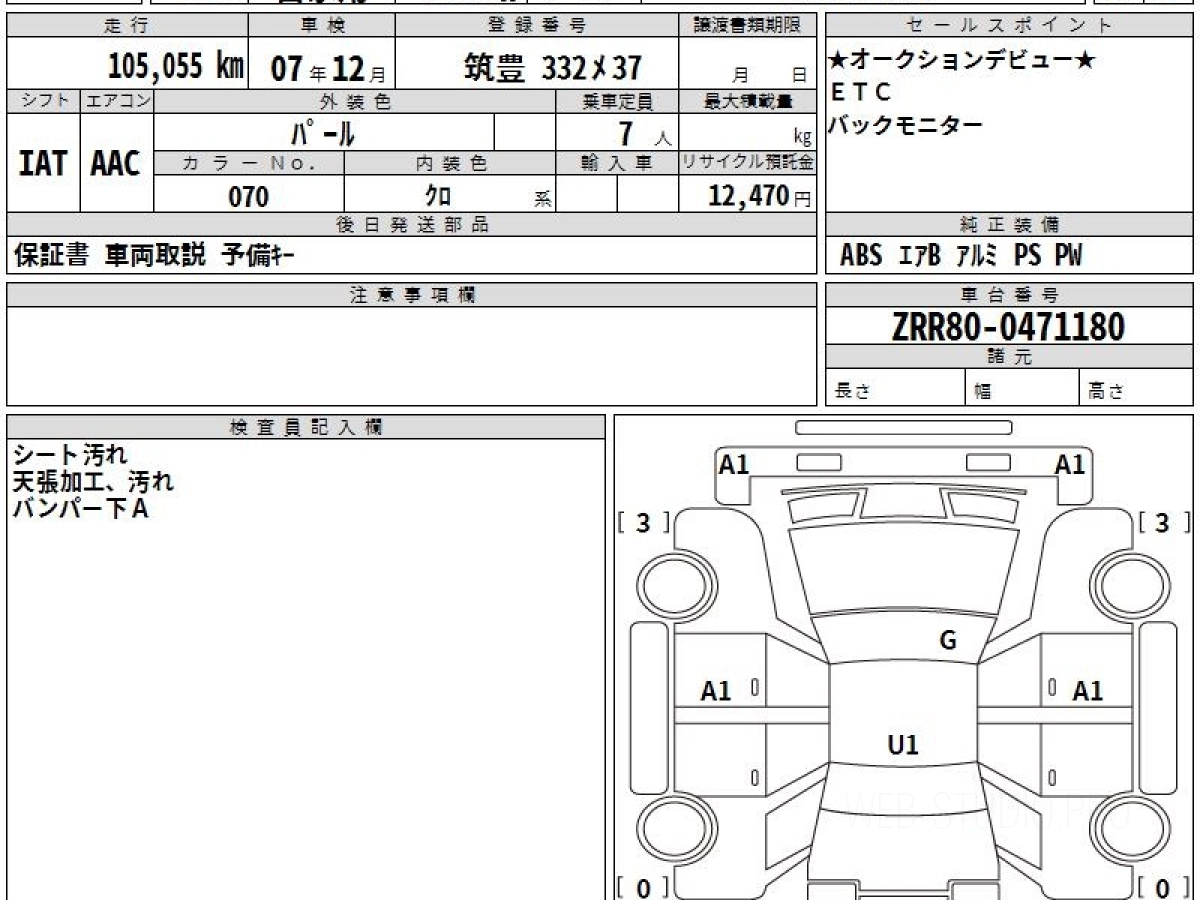Select the 走行 column header
Image resolution: width=1200 pixels, height=900 pixels.
click(x=127, y=26)
